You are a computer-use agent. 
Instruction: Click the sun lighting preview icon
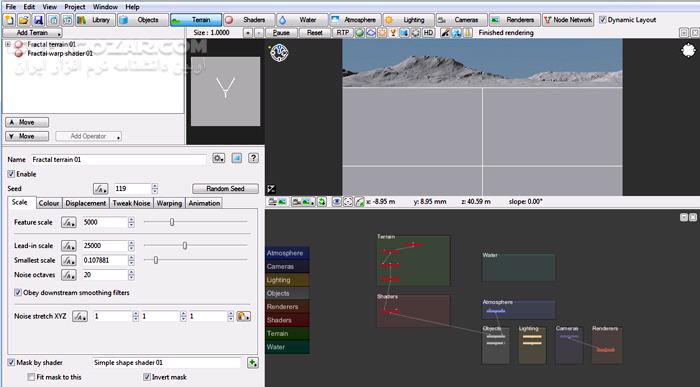click(x=382, y=33)
